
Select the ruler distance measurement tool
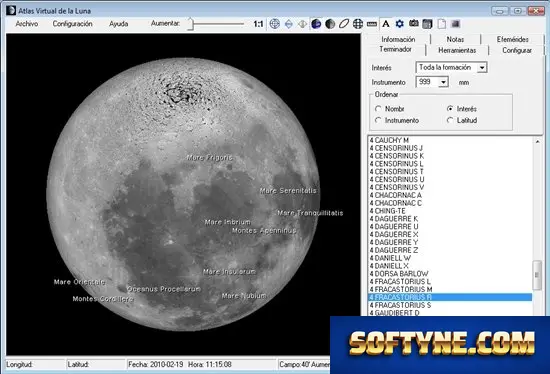click(x=371, y=24)
